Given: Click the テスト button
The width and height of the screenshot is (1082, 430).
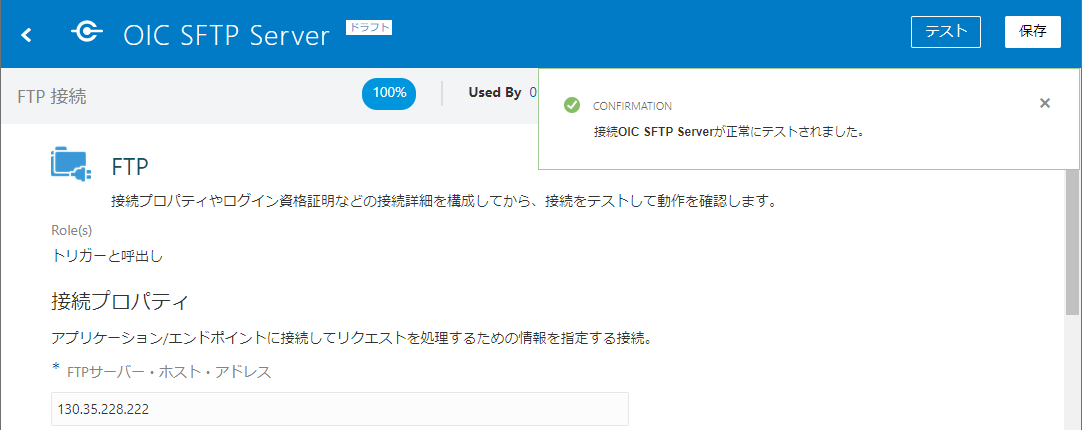Looking at the screenshot, I should [x=945, y=32].
